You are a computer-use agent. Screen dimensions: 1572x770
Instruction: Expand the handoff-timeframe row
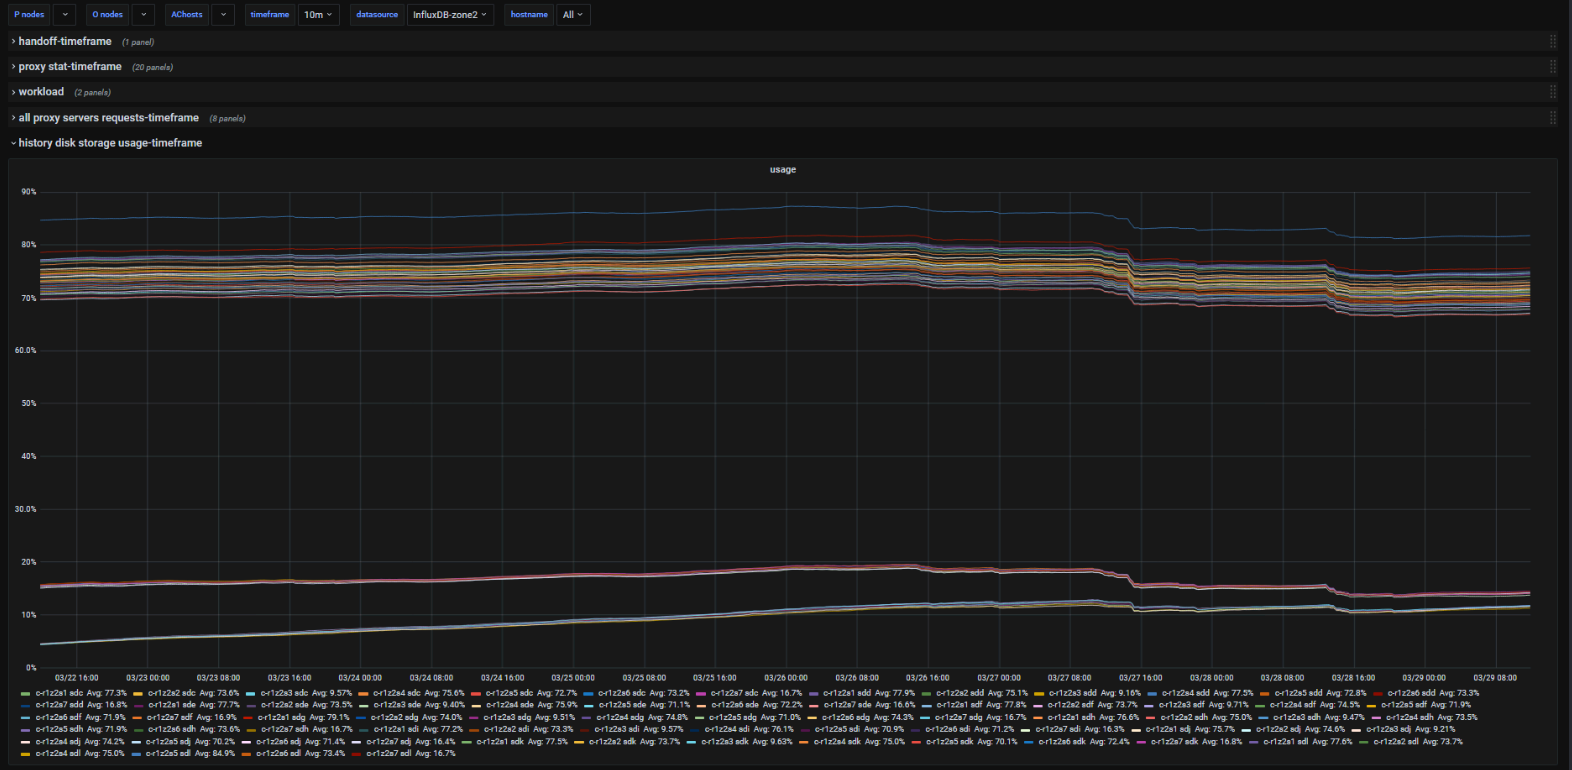(65, 42)
